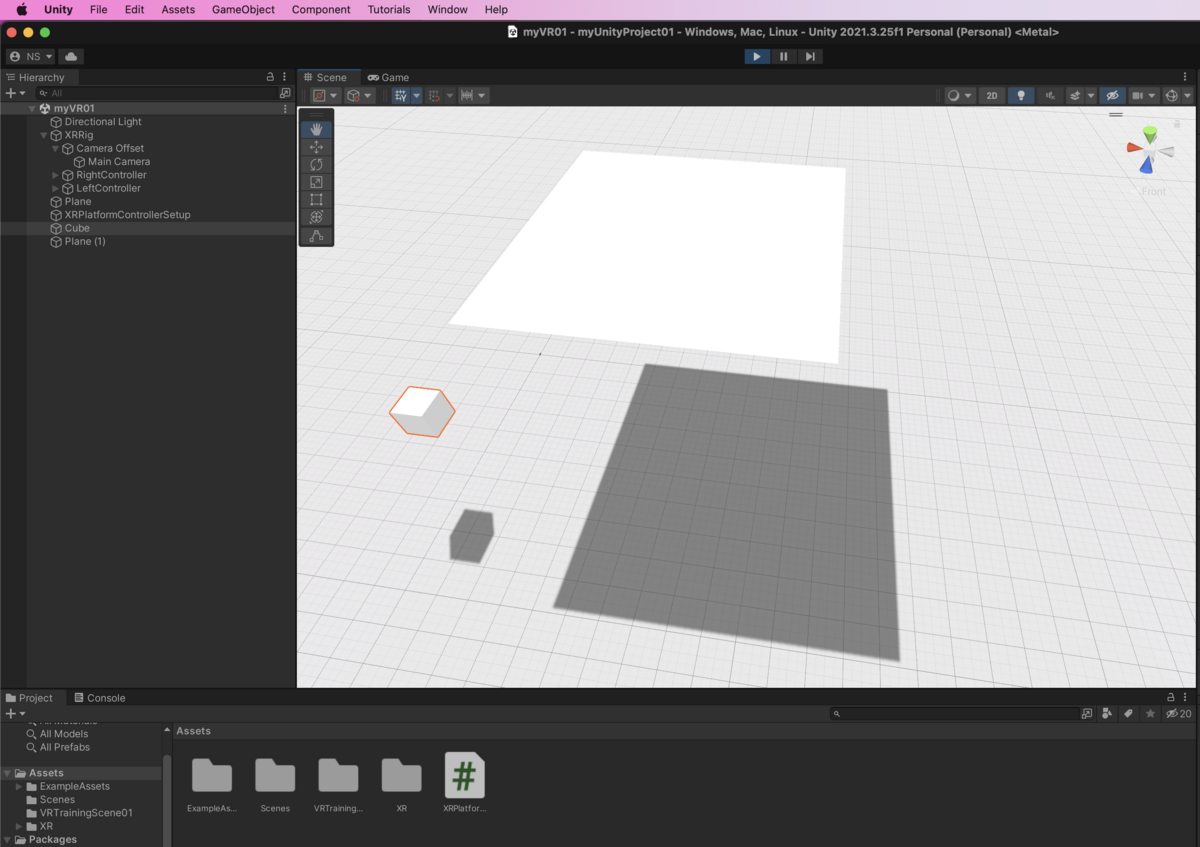The image size is (1200, 847).
Task: Toggle grid visibility icon
Action: coord(401,96)
